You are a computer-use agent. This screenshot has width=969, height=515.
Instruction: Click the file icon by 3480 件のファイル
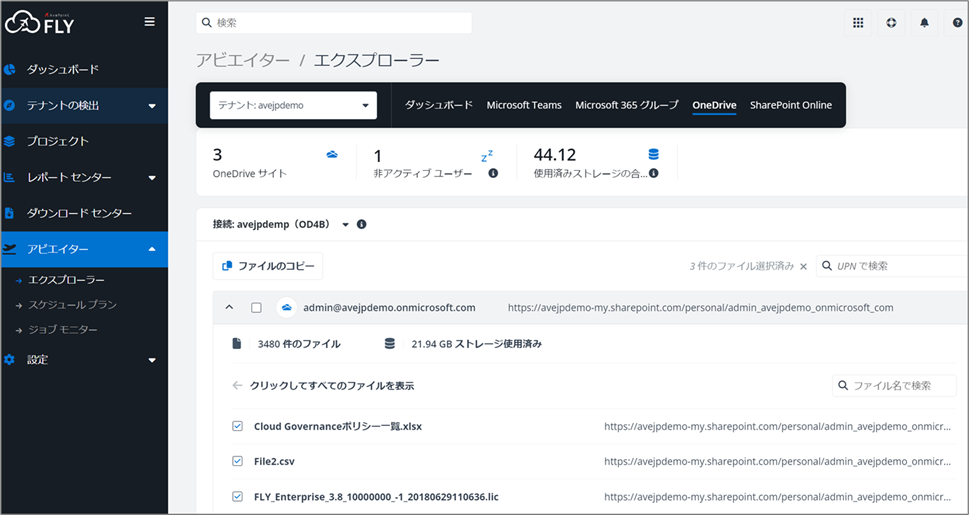pyautogui.click(x=237, y=344)
